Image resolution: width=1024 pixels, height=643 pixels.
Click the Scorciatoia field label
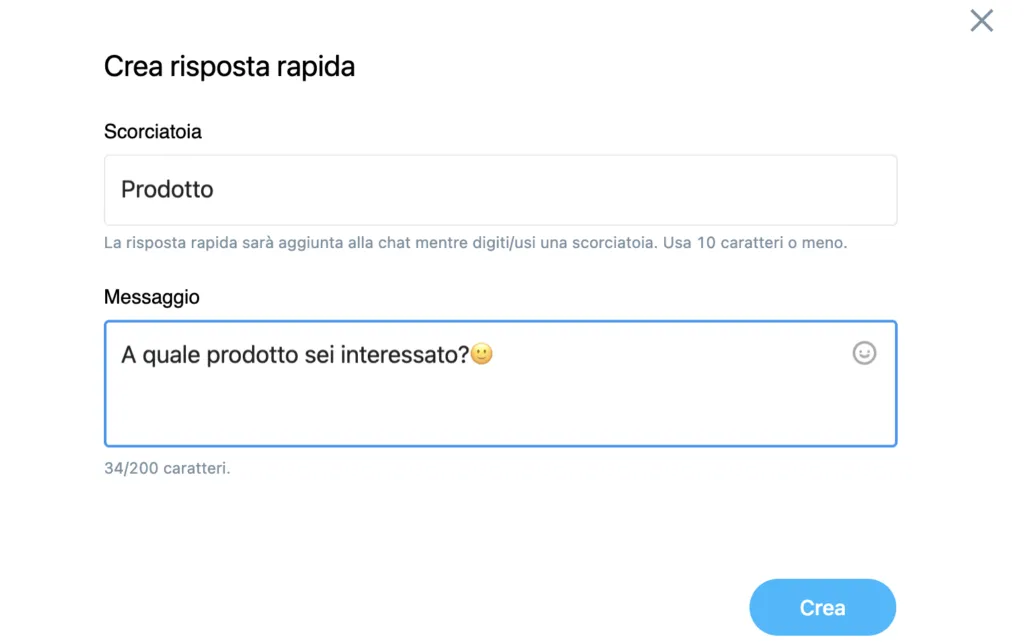pos(153,131)
